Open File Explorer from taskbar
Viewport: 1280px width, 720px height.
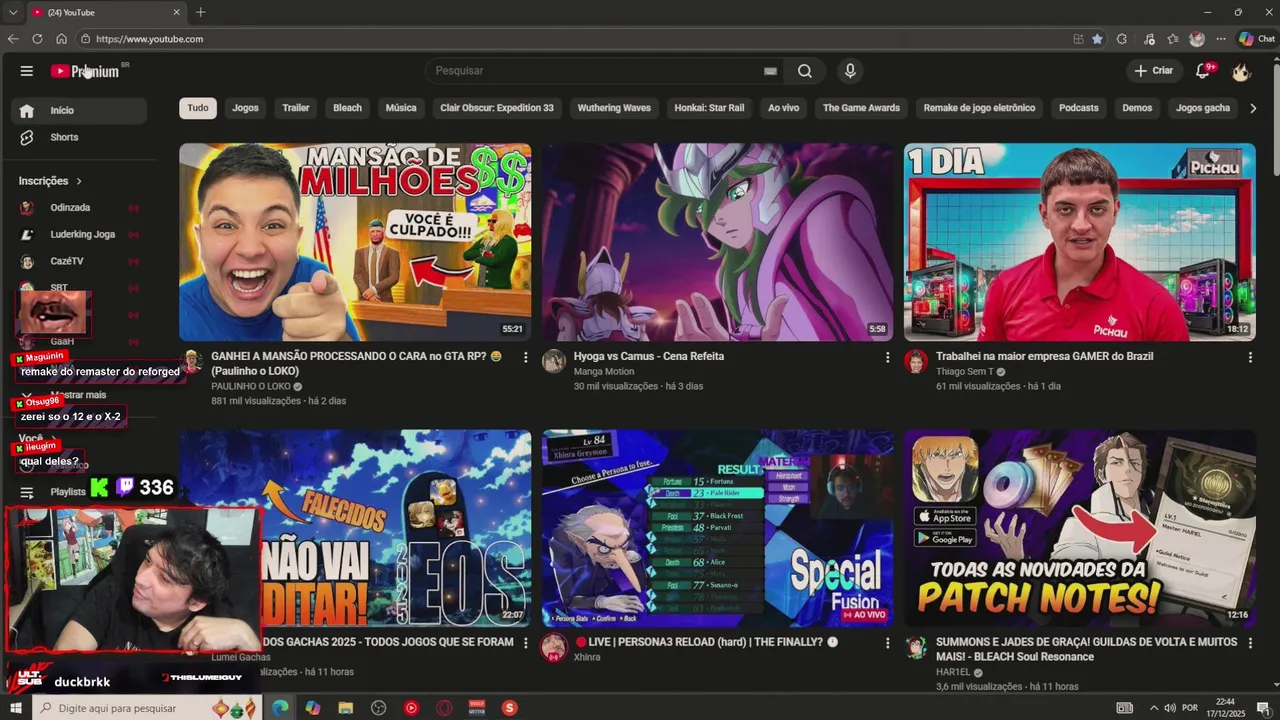[346, 708]
